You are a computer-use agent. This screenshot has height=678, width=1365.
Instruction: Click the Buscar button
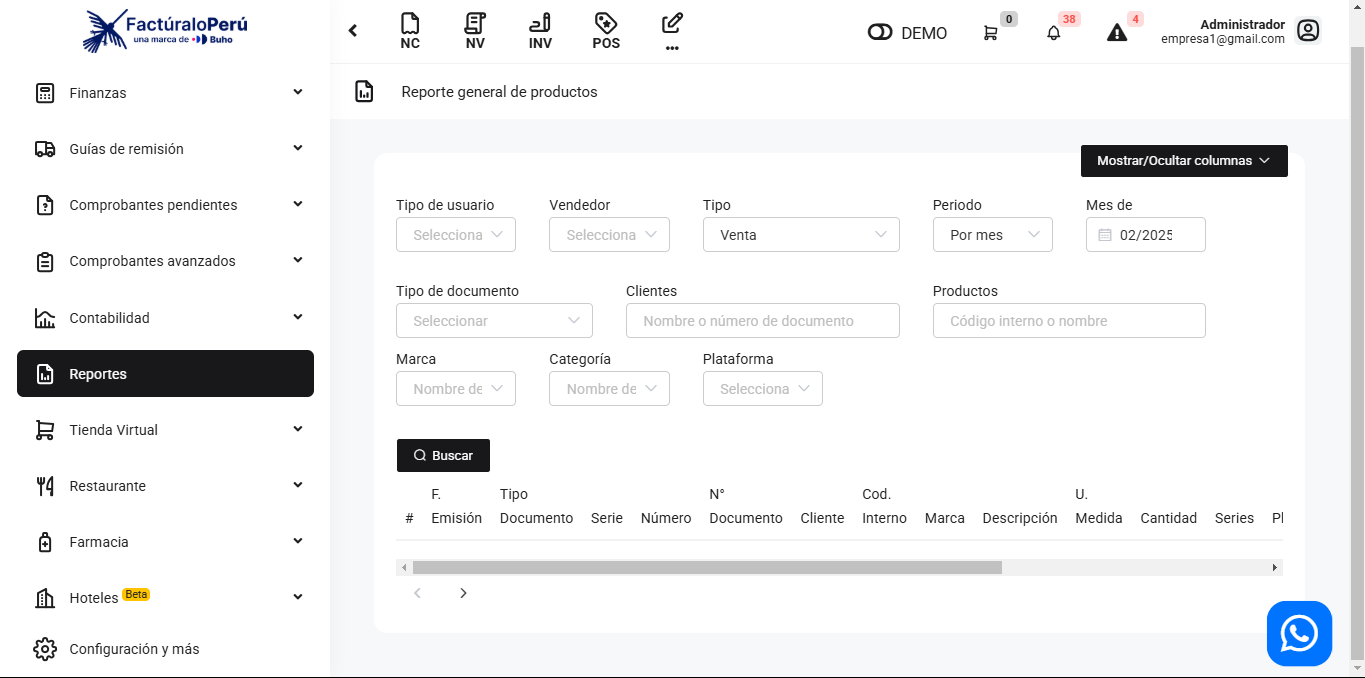(x=443, y=455)
